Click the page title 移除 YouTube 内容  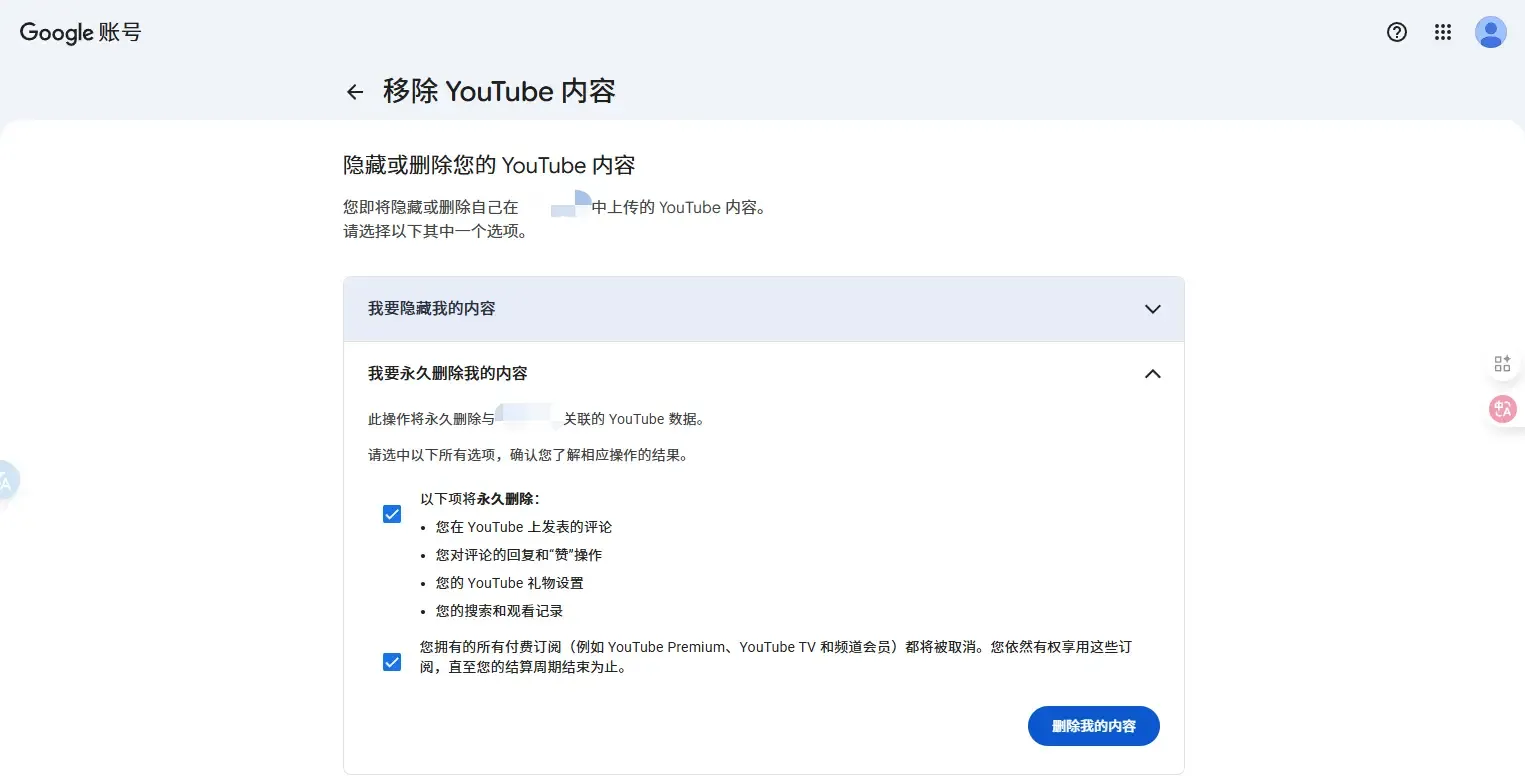[499, 91]
